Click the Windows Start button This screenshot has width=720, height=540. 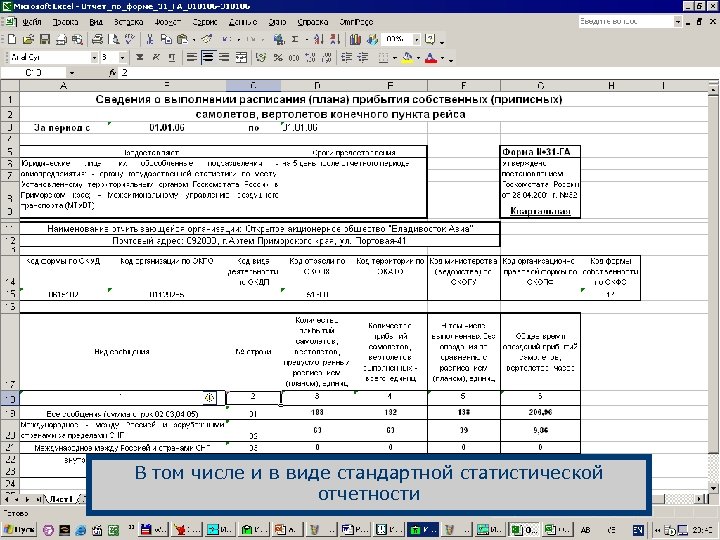click(20, 530)
